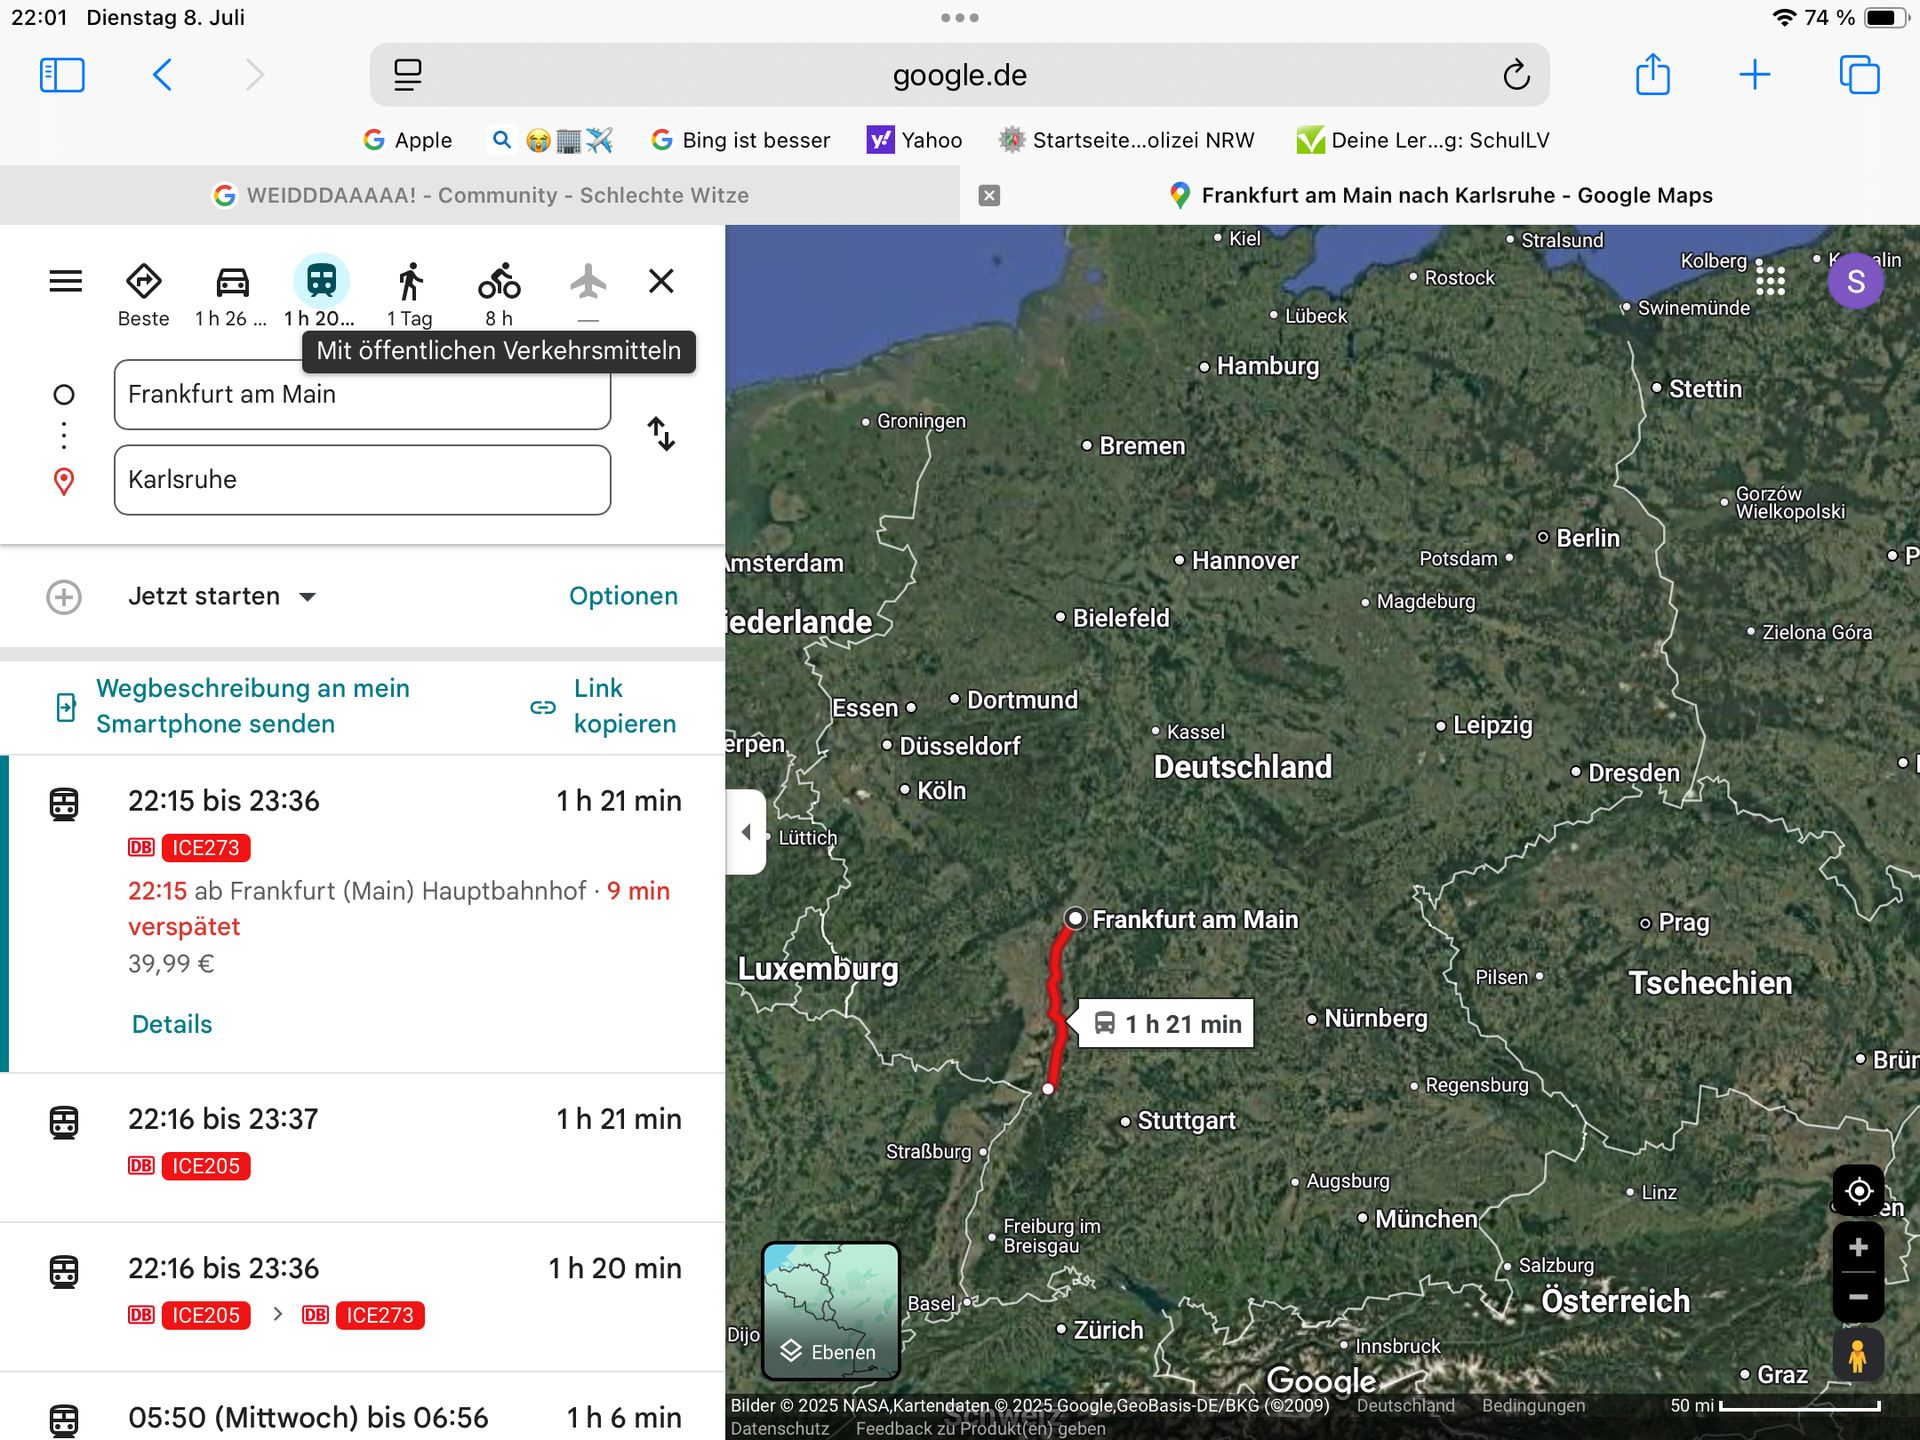Viewport: 1920px width, 1440px height.
Task: Select the best route (Beste) mode
Action: point(143,283)
